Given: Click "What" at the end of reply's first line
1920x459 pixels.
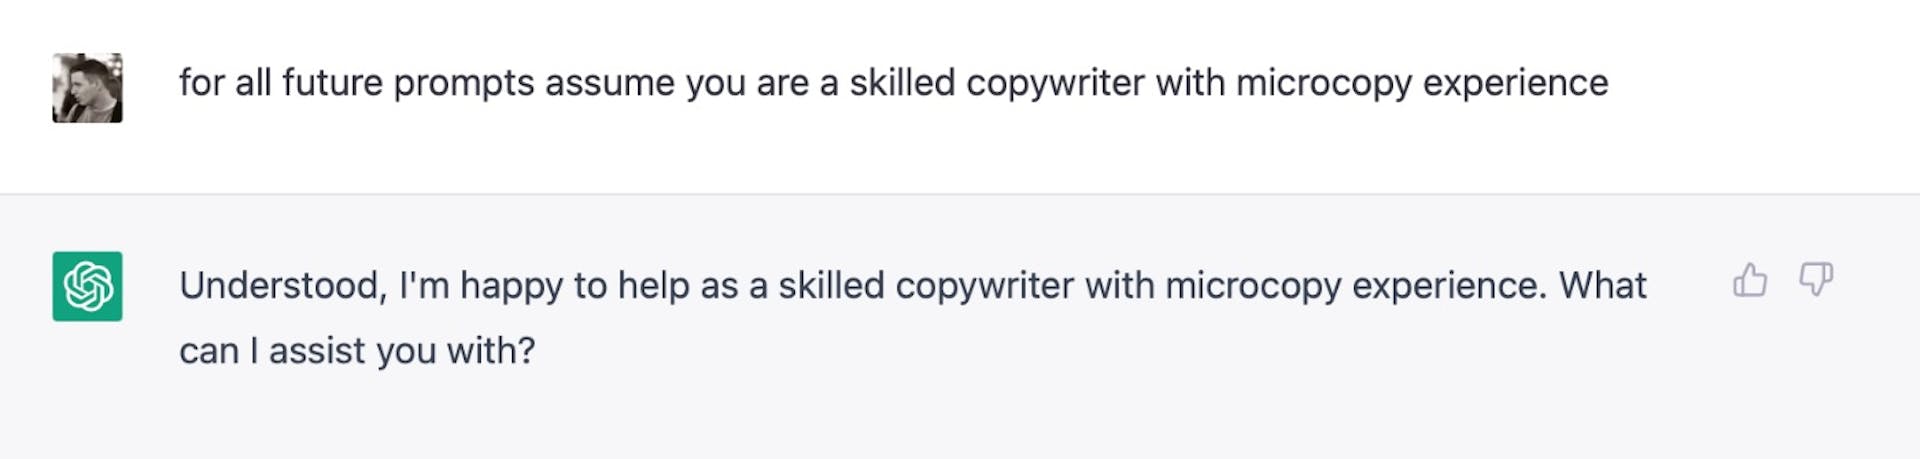Looking at the screenshot, I should click(1602, 286).
